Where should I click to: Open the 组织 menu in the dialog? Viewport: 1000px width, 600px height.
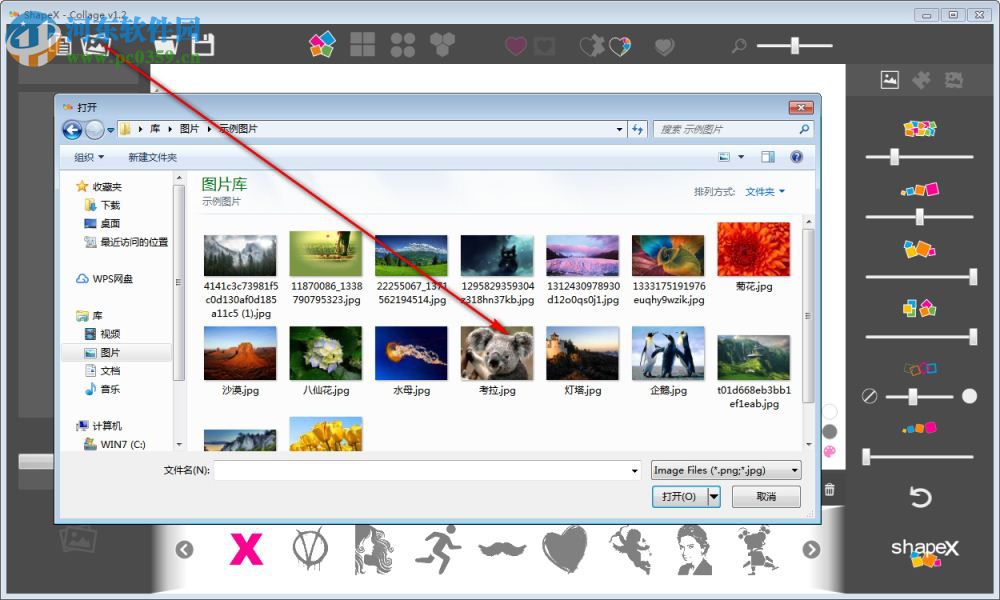pyautogui.click(x=85, y=157)
